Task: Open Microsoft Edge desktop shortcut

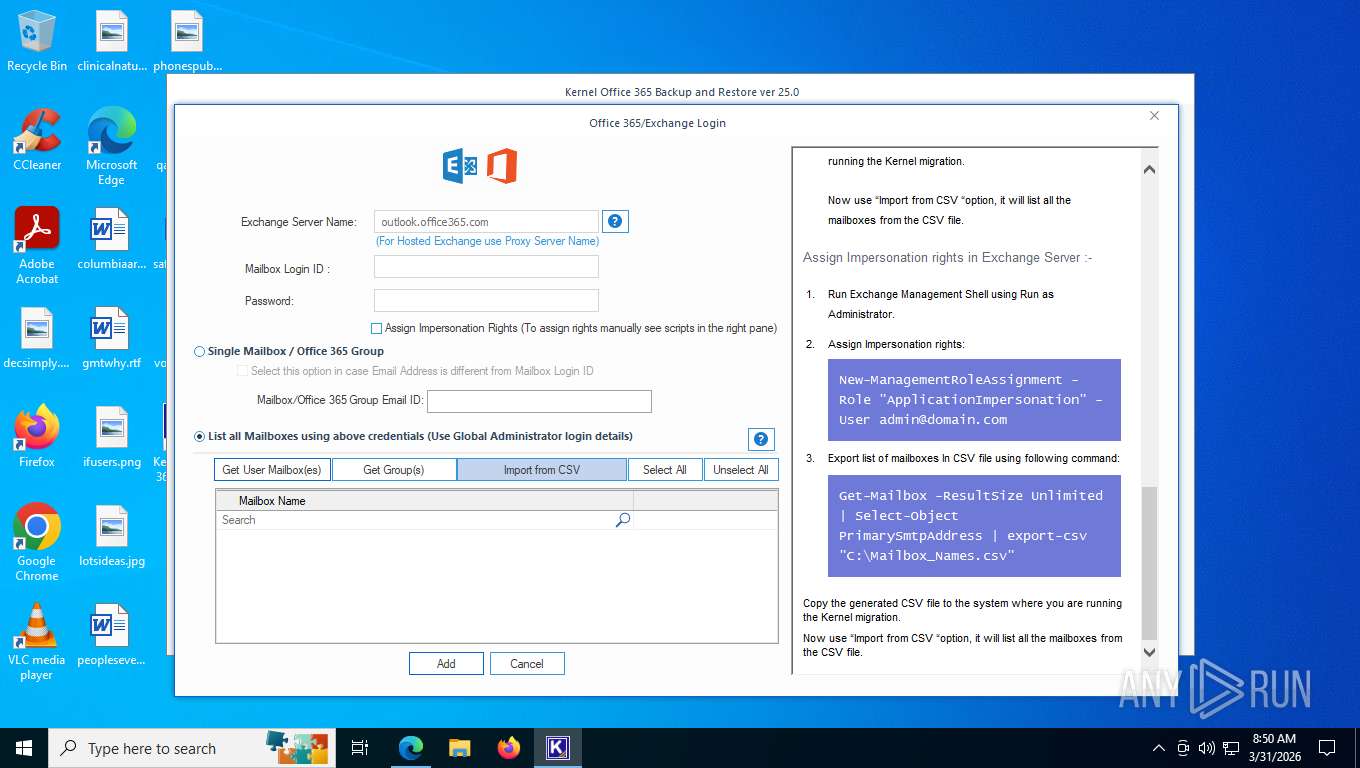Action: 111,147
